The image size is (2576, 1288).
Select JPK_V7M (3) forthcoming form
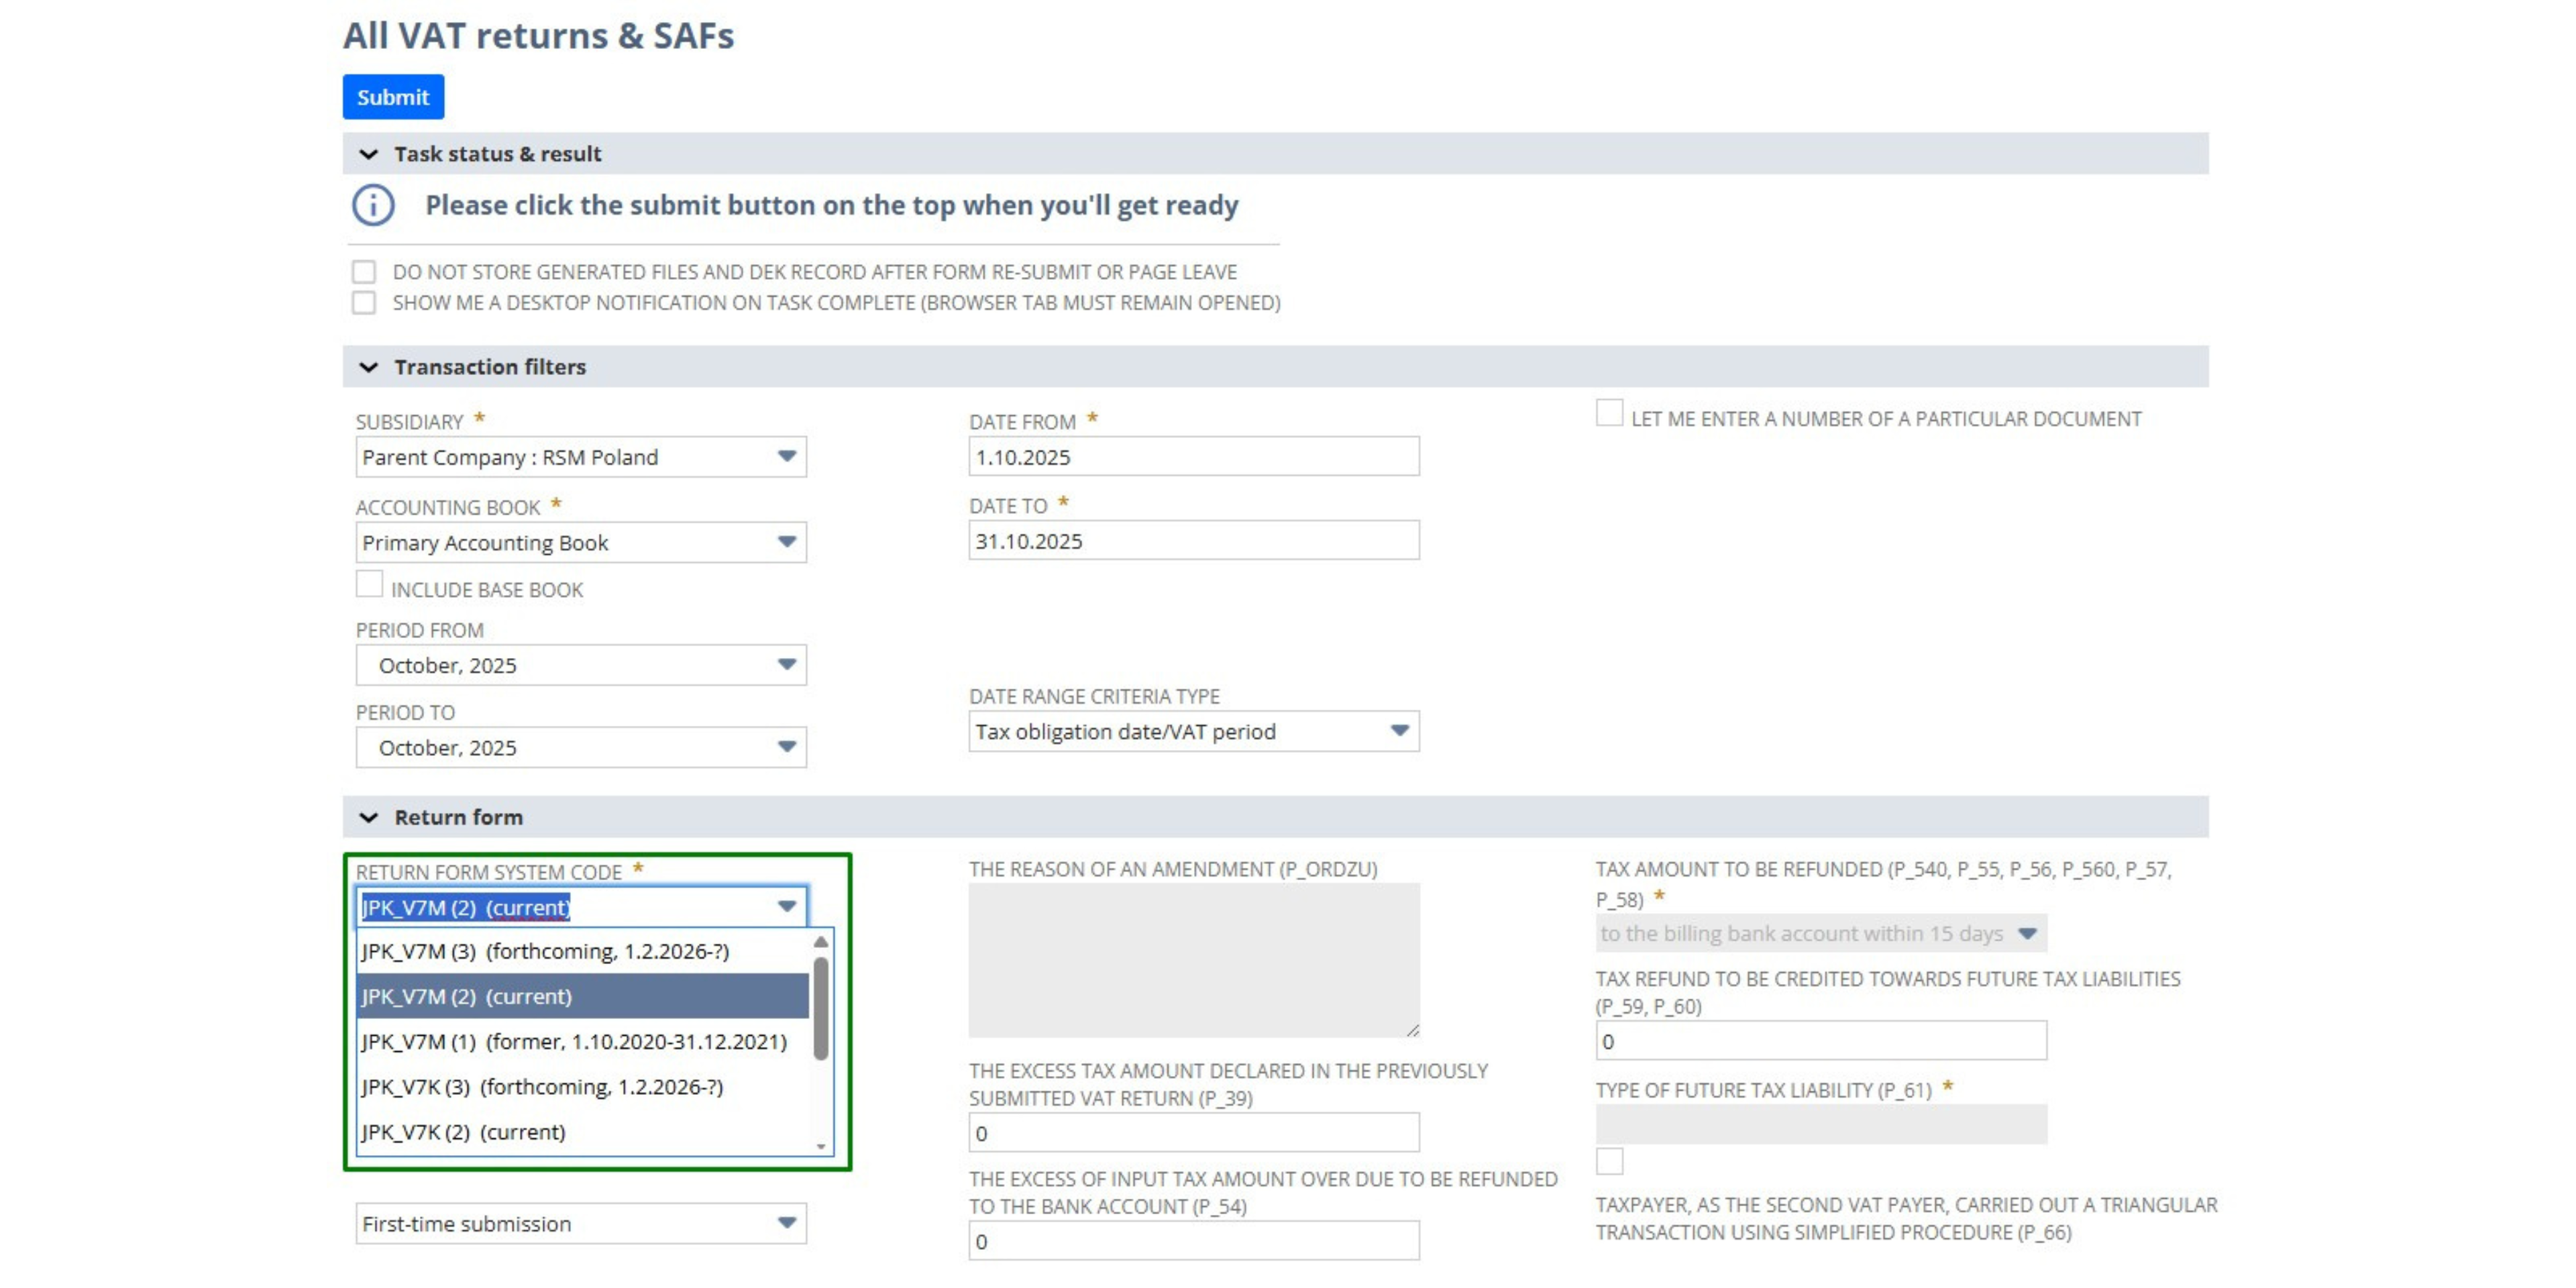[x=545, y=951]
